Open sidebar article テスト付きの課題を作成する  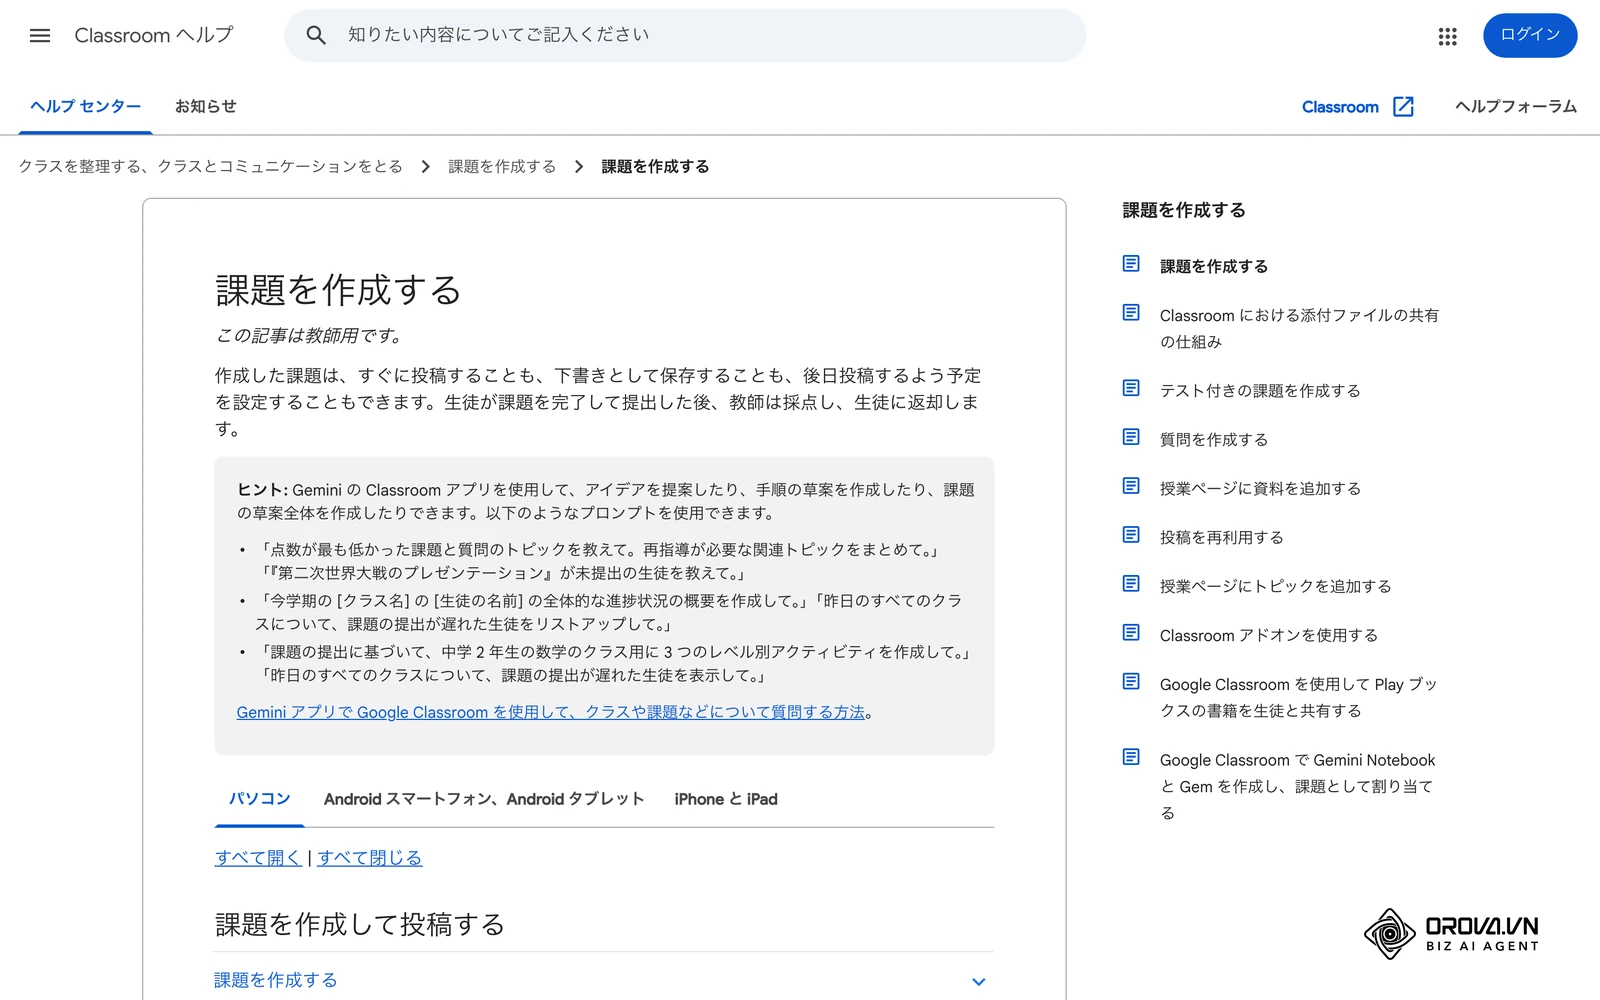pyautogui.click(x=1260, y=390)
